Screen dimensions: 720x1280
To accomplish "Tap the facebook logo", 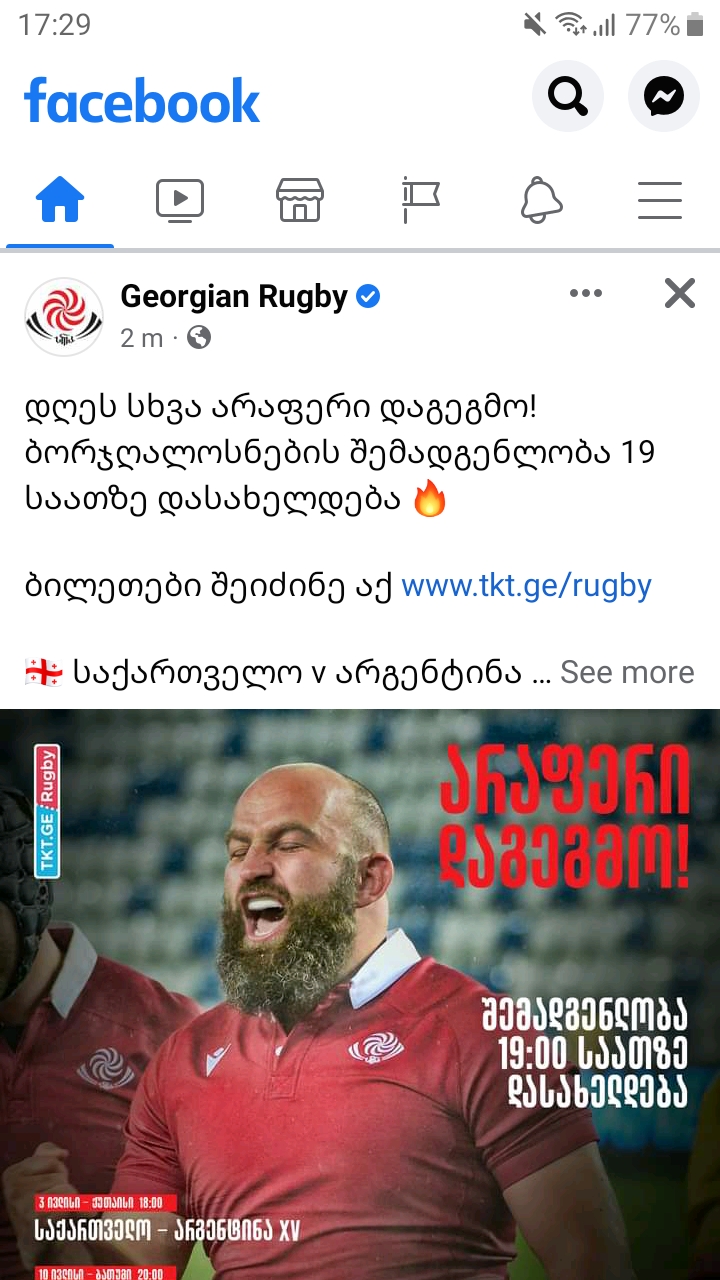I will [x=142, y=101].
